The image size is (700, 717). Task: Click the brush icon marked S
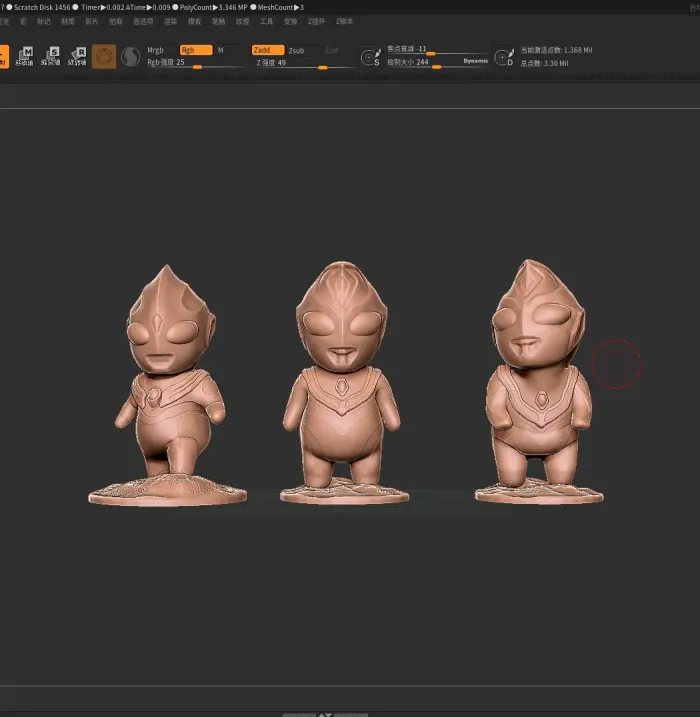(x=371, y=57)
